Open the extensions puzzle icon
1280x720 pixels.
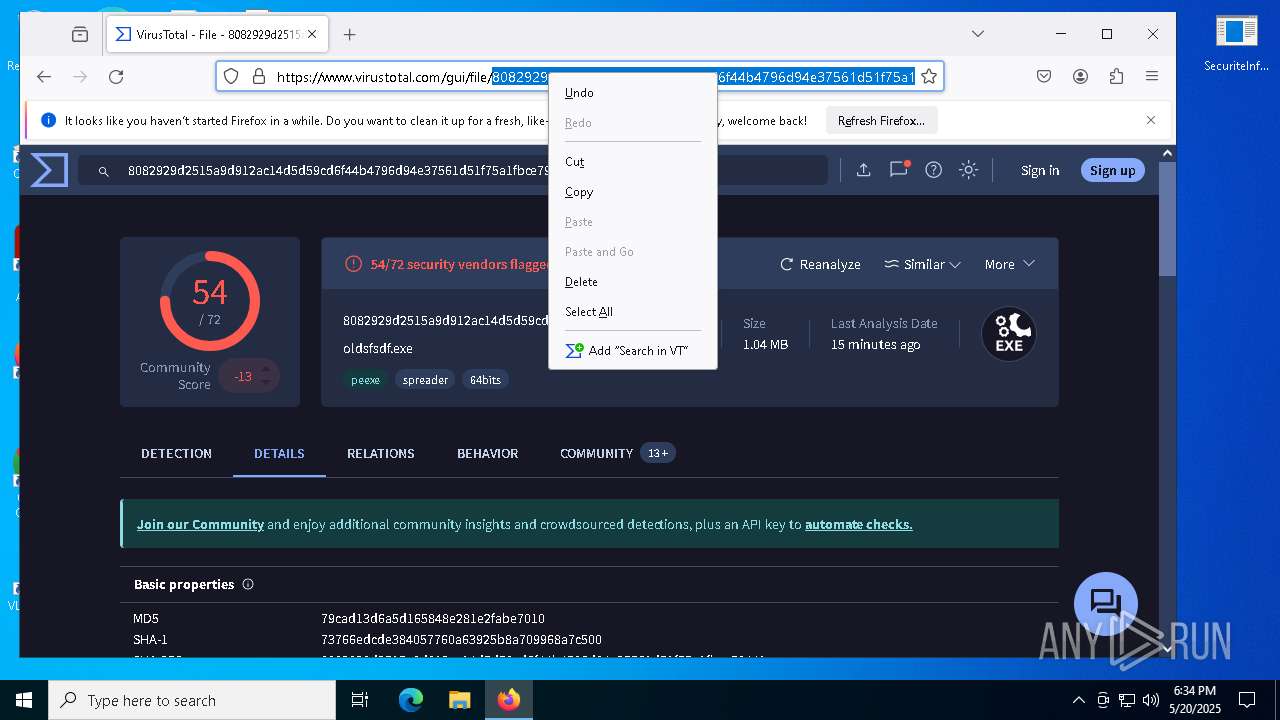tap(1116, 76)
